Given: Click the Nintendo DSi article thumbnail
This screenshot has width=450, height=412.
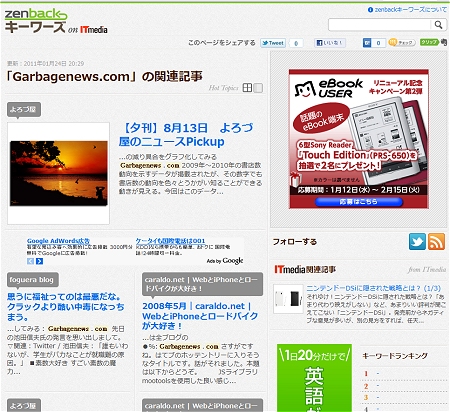Looking at the screenshot, I should 288,299.
